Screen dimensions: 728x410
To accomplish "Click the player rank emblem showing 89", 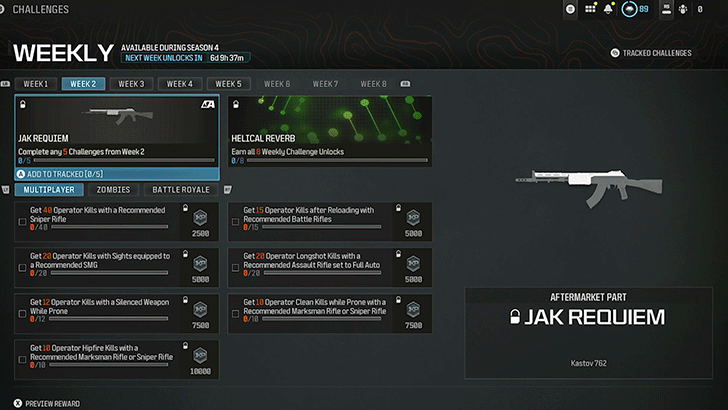I will (x=629, y=9).
